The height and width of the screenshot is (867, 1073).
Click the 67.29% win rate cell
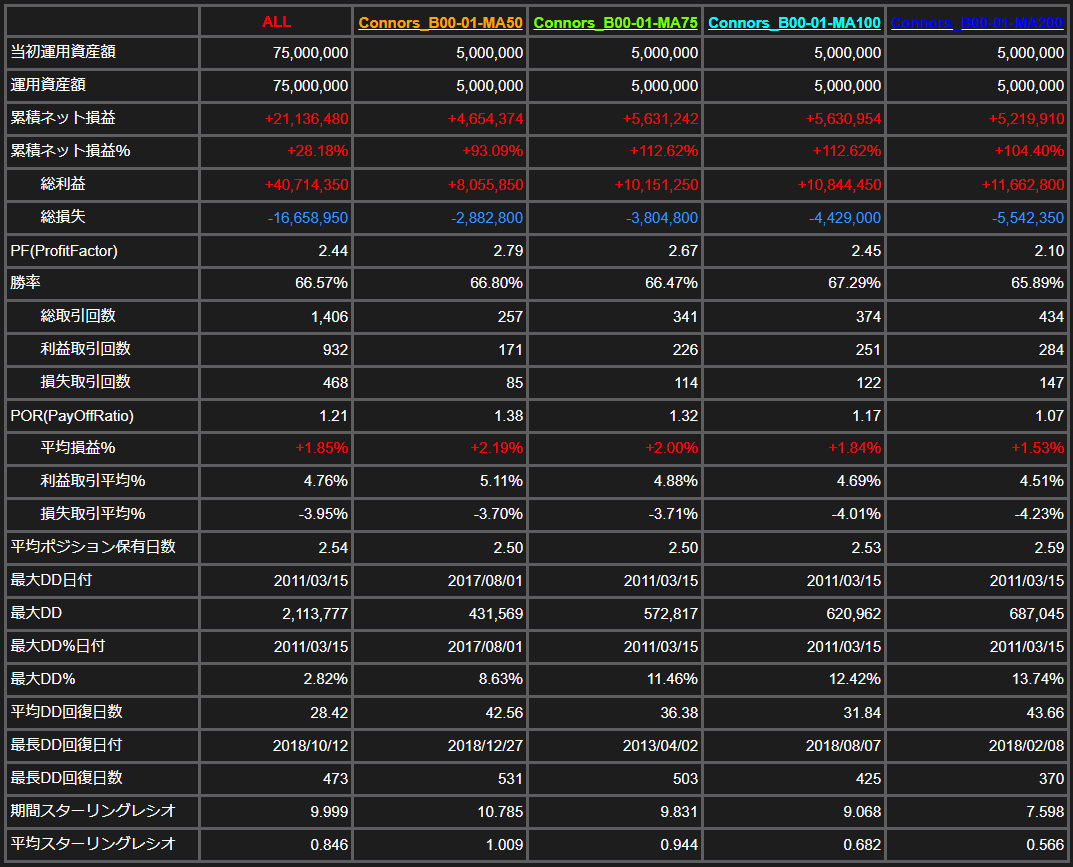pyautogui.click(x=854, y=283)
